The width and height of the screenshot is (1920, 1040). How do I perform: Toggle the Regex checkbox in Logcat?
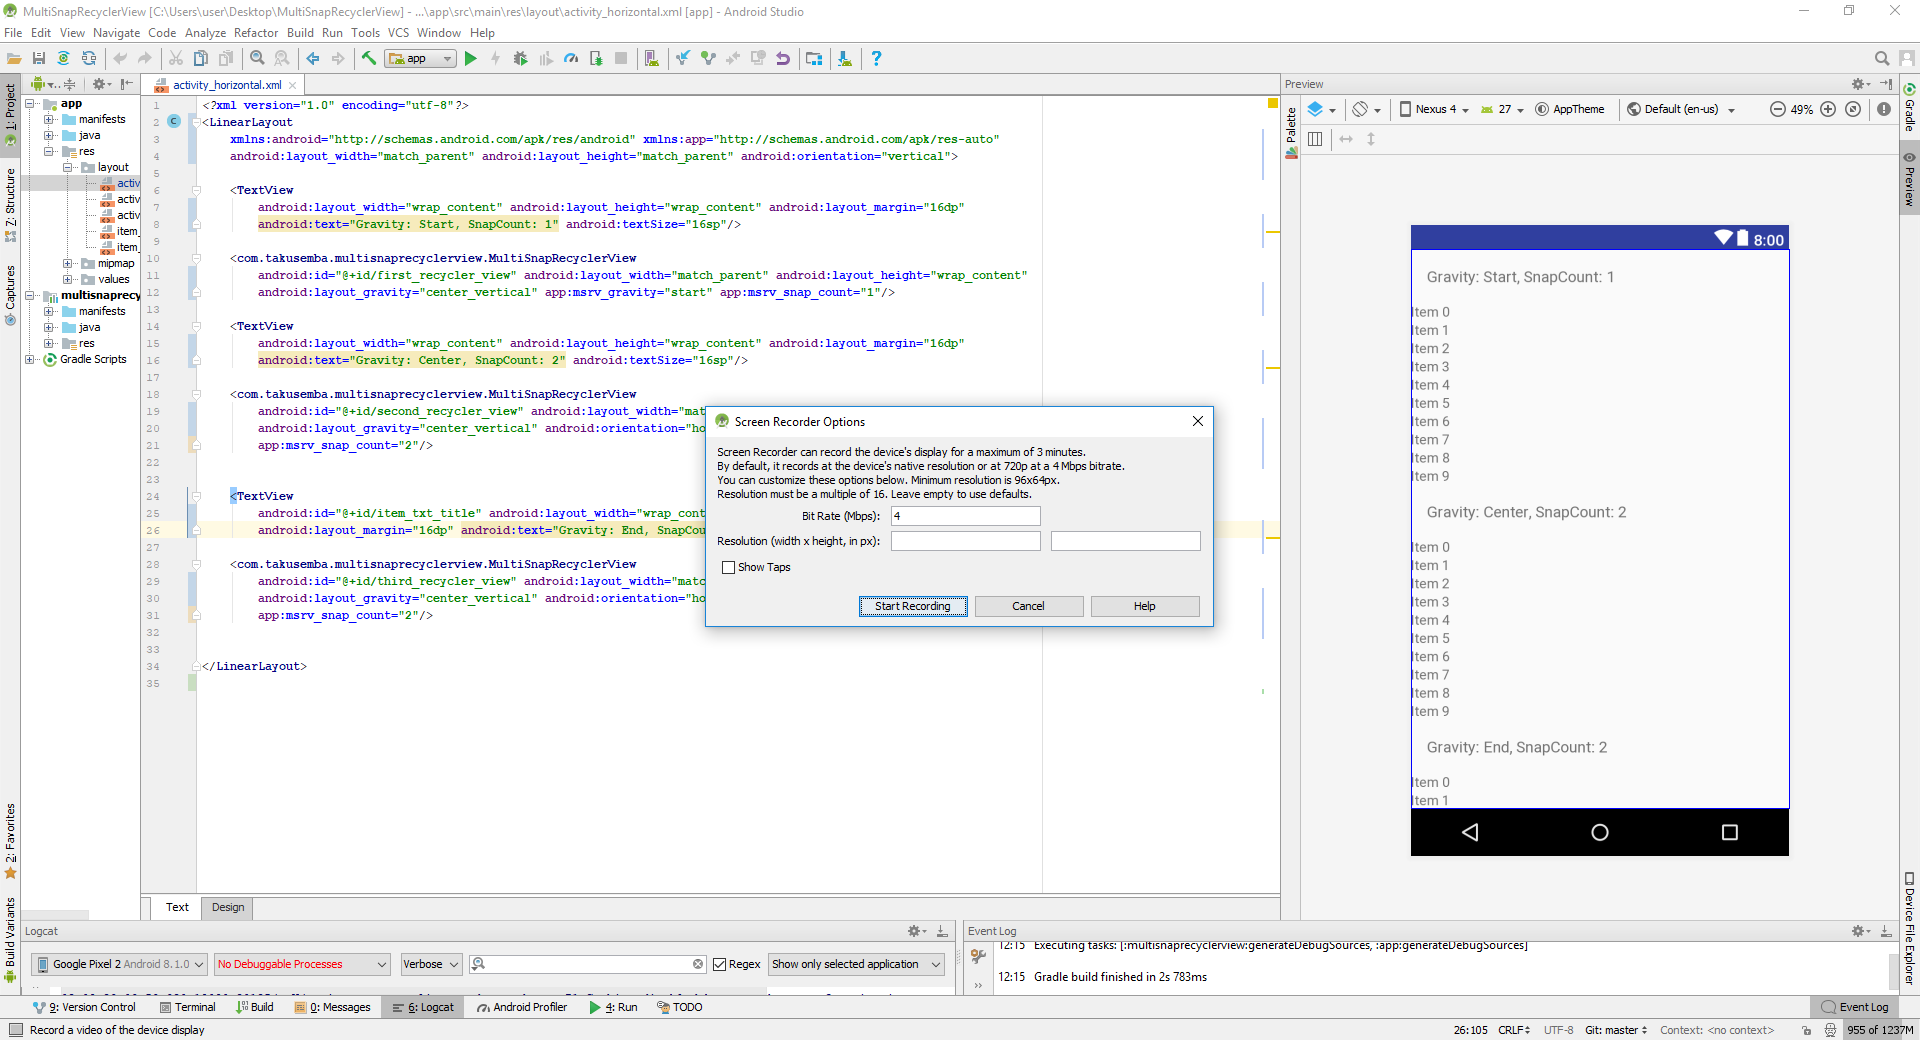[719, 964]
